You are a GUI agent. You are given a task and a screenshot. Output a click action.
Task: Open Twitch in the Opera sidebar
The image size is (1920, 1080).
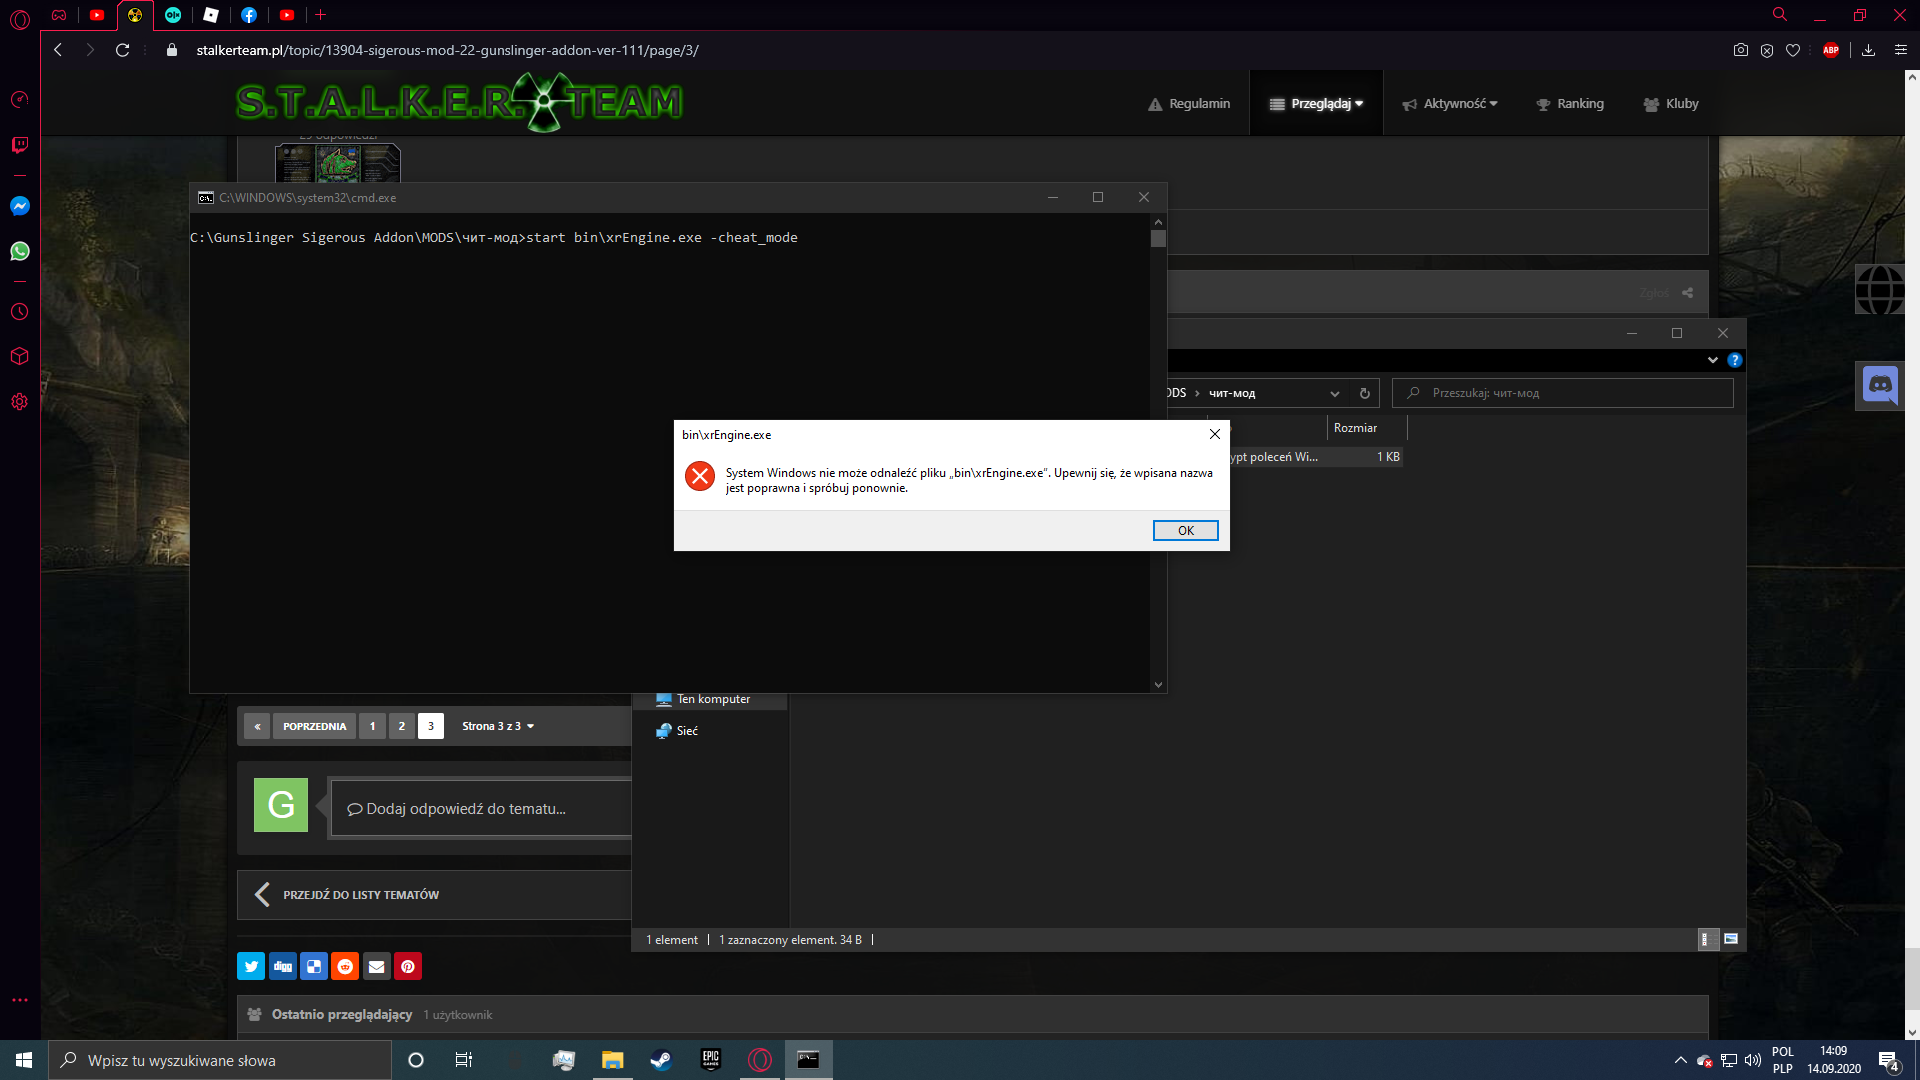[19, 145]
